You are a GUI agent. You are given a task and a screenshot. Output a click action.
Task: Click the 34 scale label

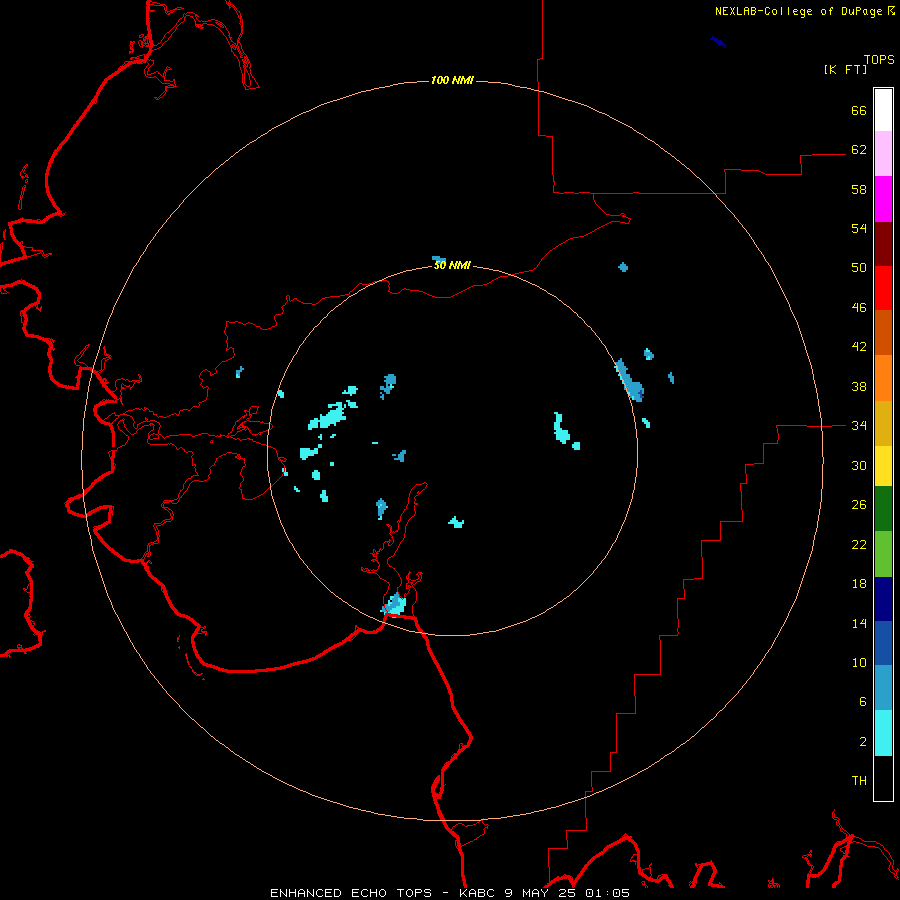[859, 426]
